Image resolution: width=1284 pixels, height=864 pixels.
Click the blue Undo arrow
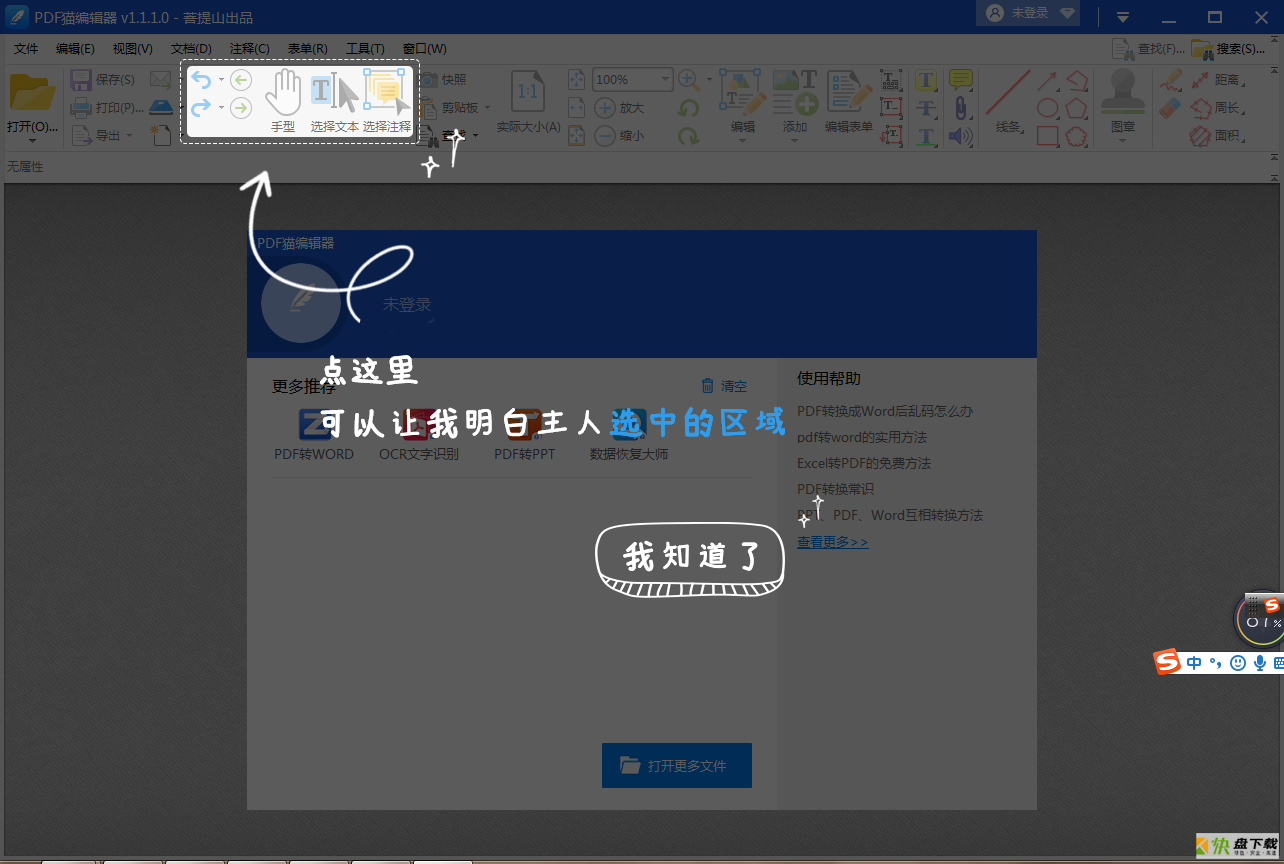tap(201, 80)
